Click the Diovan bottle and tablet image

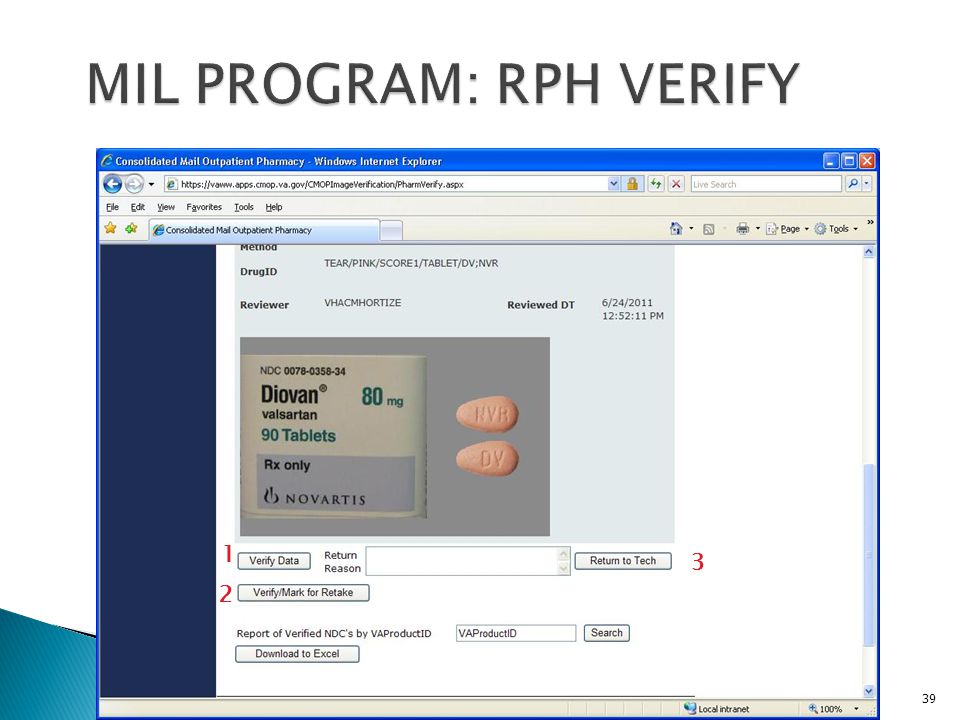[x=395, y=437]
